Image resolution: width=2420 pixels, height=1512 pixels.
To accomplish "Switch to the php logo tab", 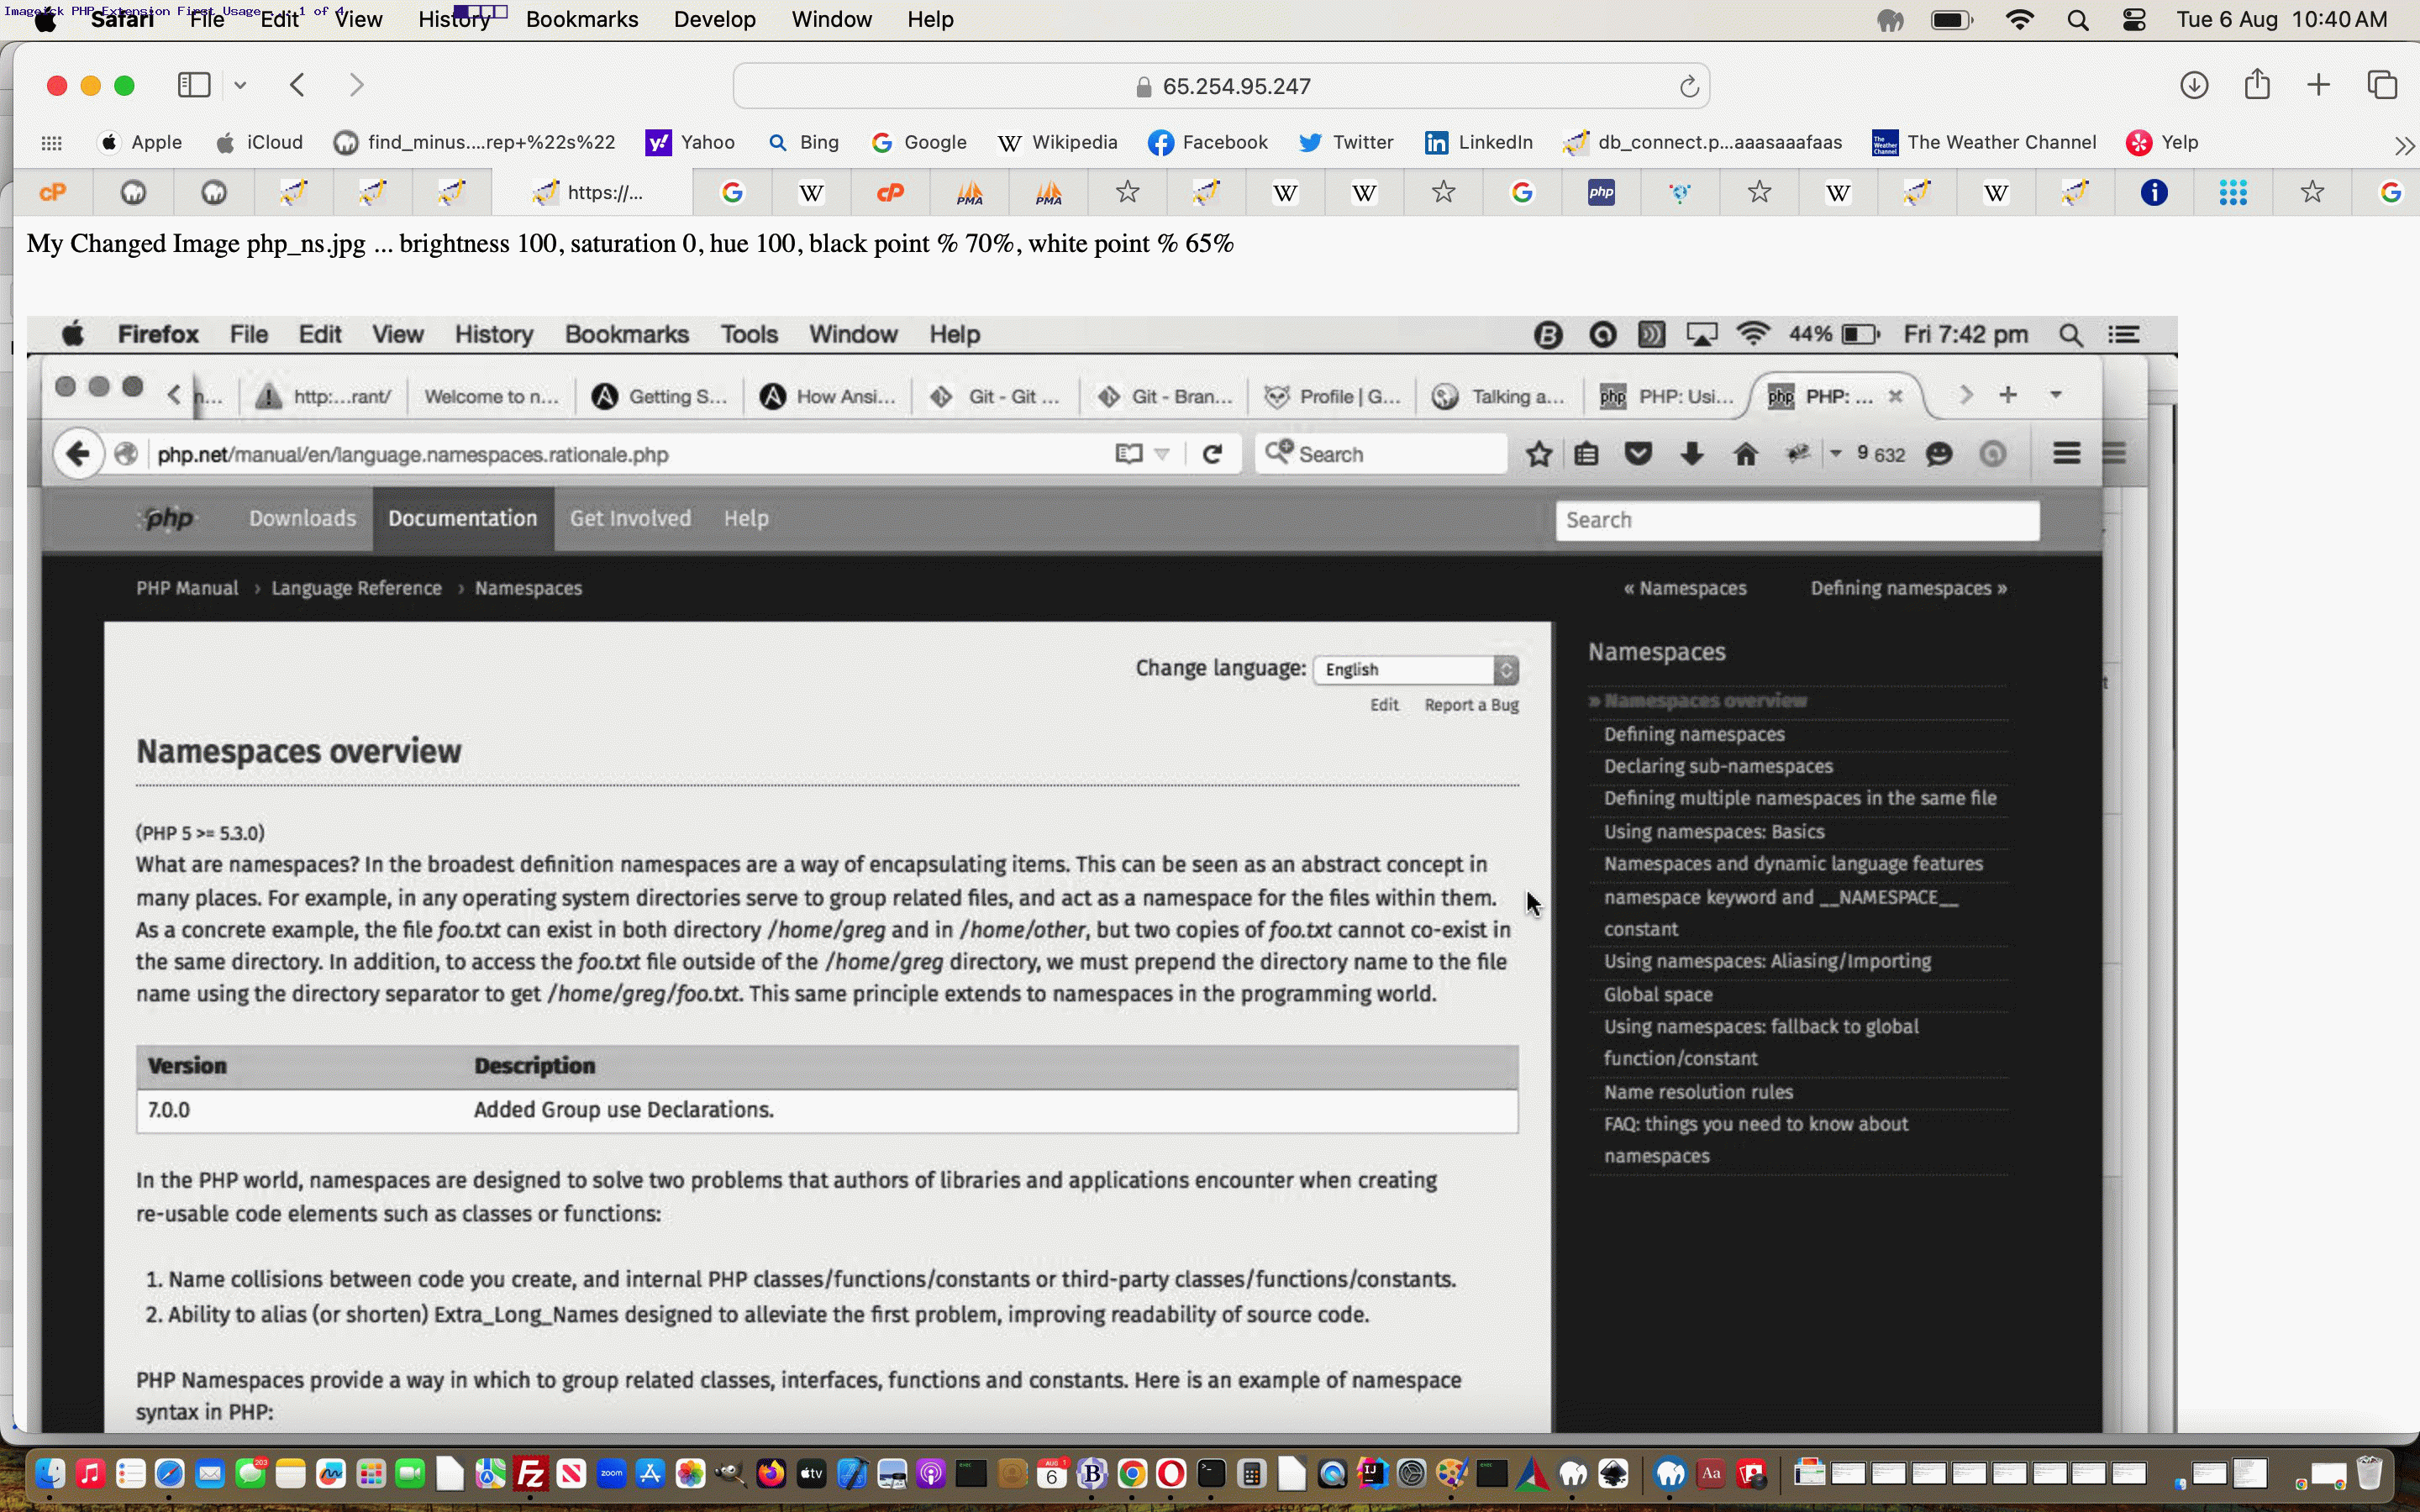I will click(x=1601, y=192).
